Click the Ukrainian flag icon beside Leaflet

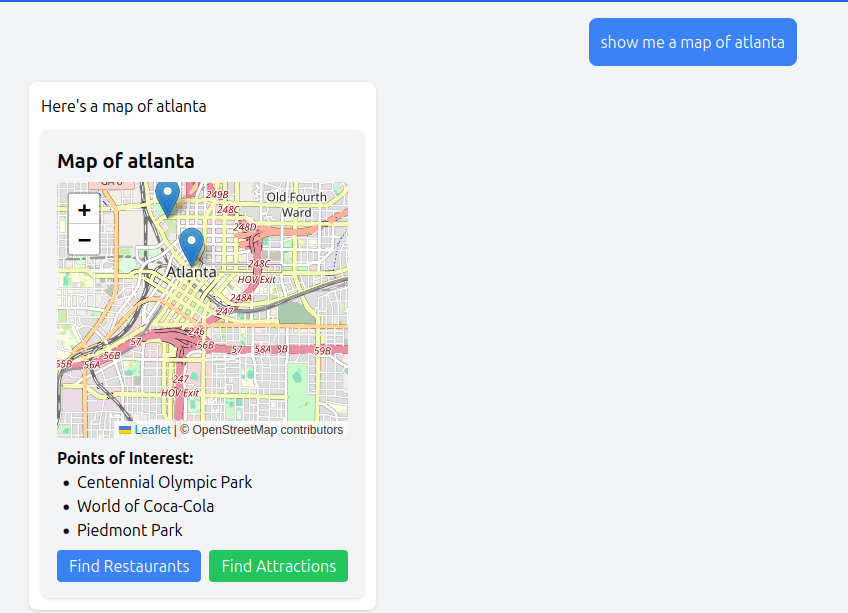[125, 430]
